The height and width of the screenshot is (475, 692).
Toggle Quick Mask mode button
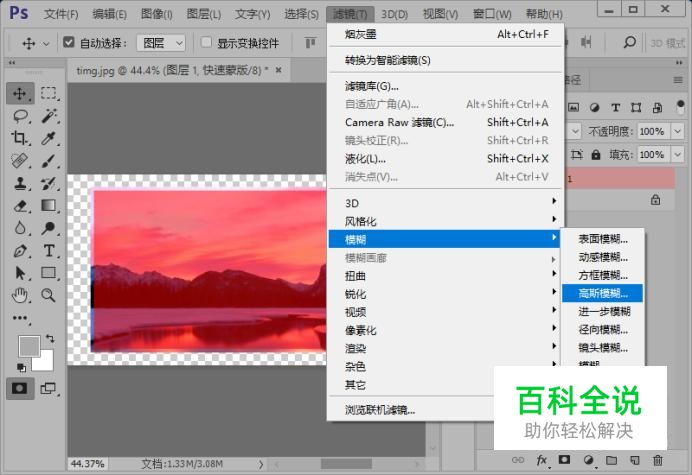pyautogui.click(x=19, y=388)
